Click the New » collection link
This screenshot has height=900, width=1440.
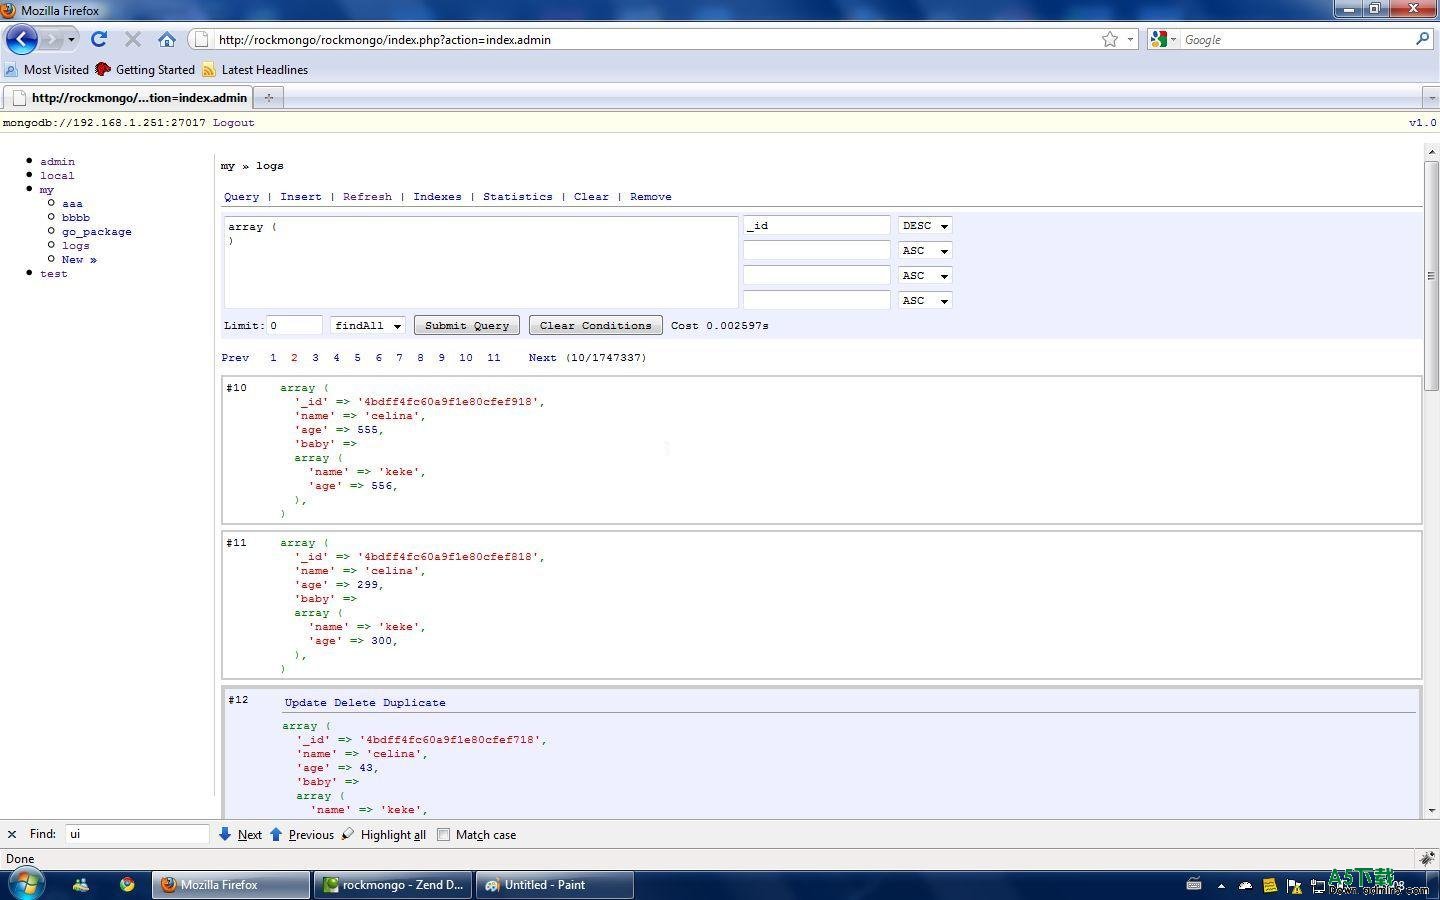[x=79, y=259]
